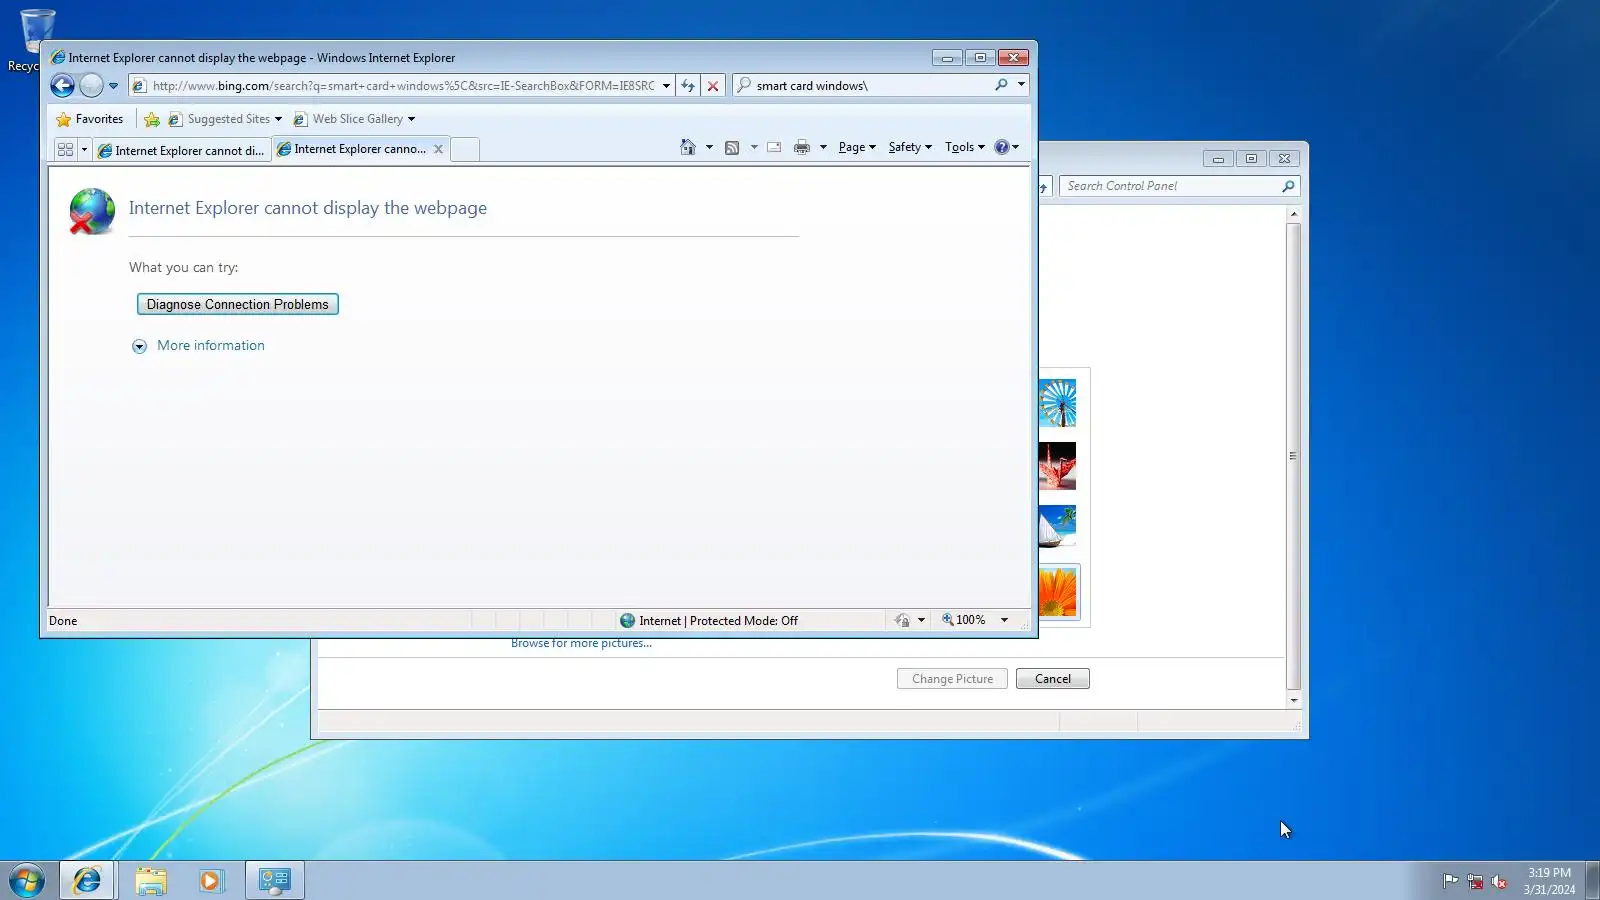Open the Favorites center

(x=90, y=119)
